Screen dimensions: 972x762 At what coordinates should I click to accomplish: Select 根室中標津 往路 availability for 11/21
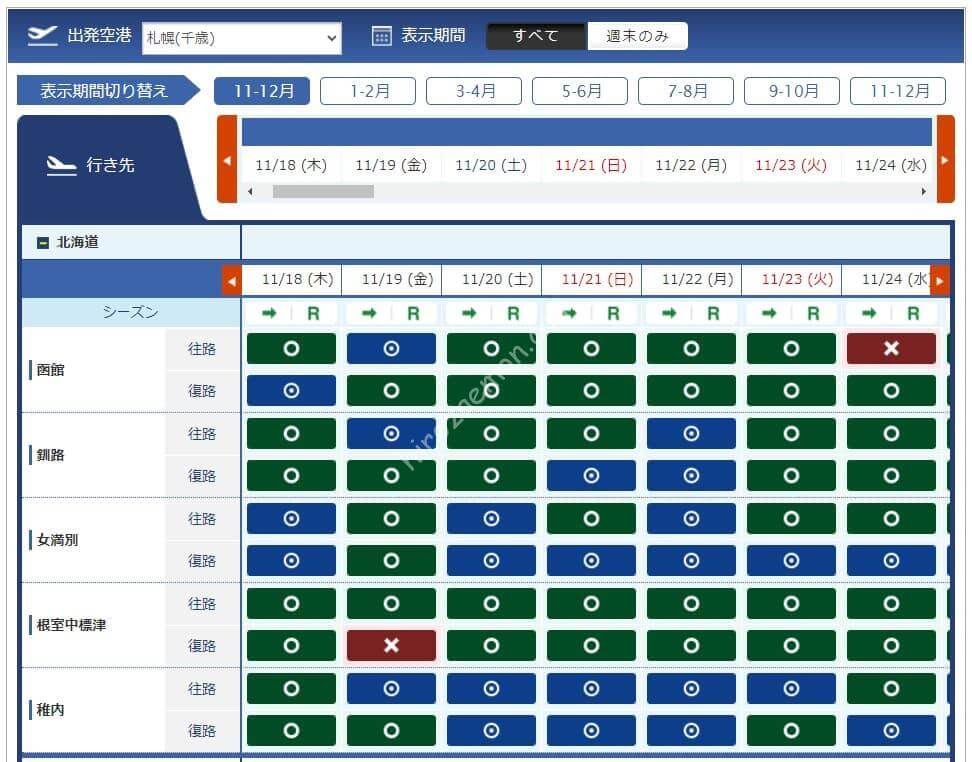click(591, 603)
